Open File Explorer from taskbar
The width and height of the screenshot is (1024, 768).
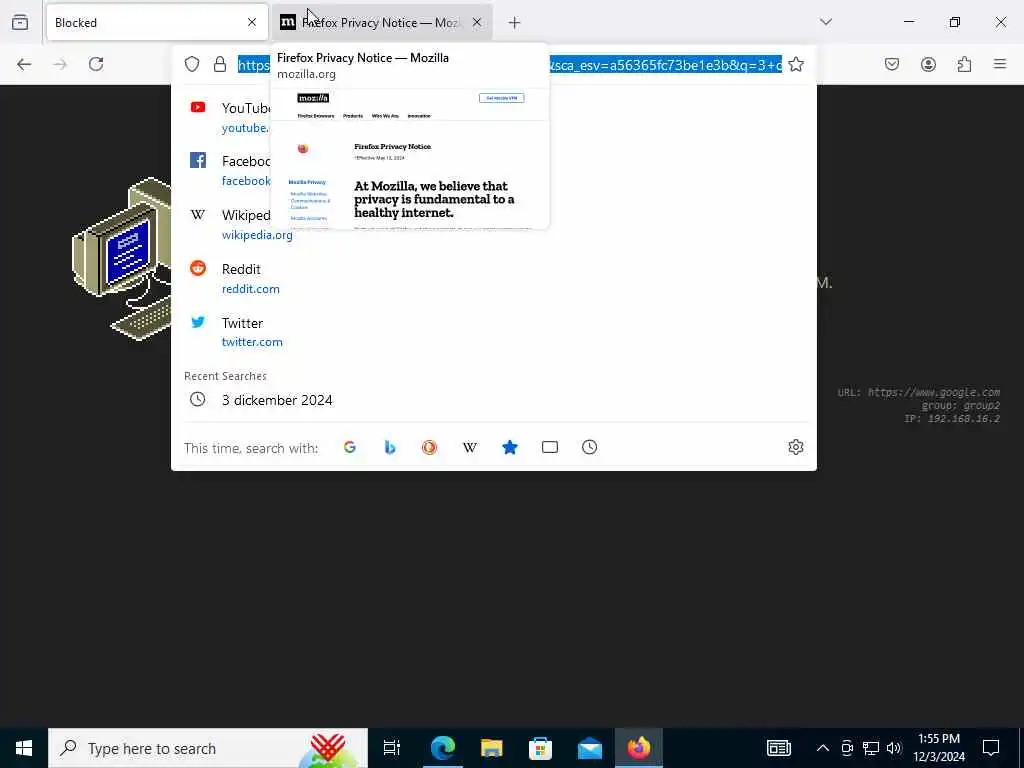[491, 748]
